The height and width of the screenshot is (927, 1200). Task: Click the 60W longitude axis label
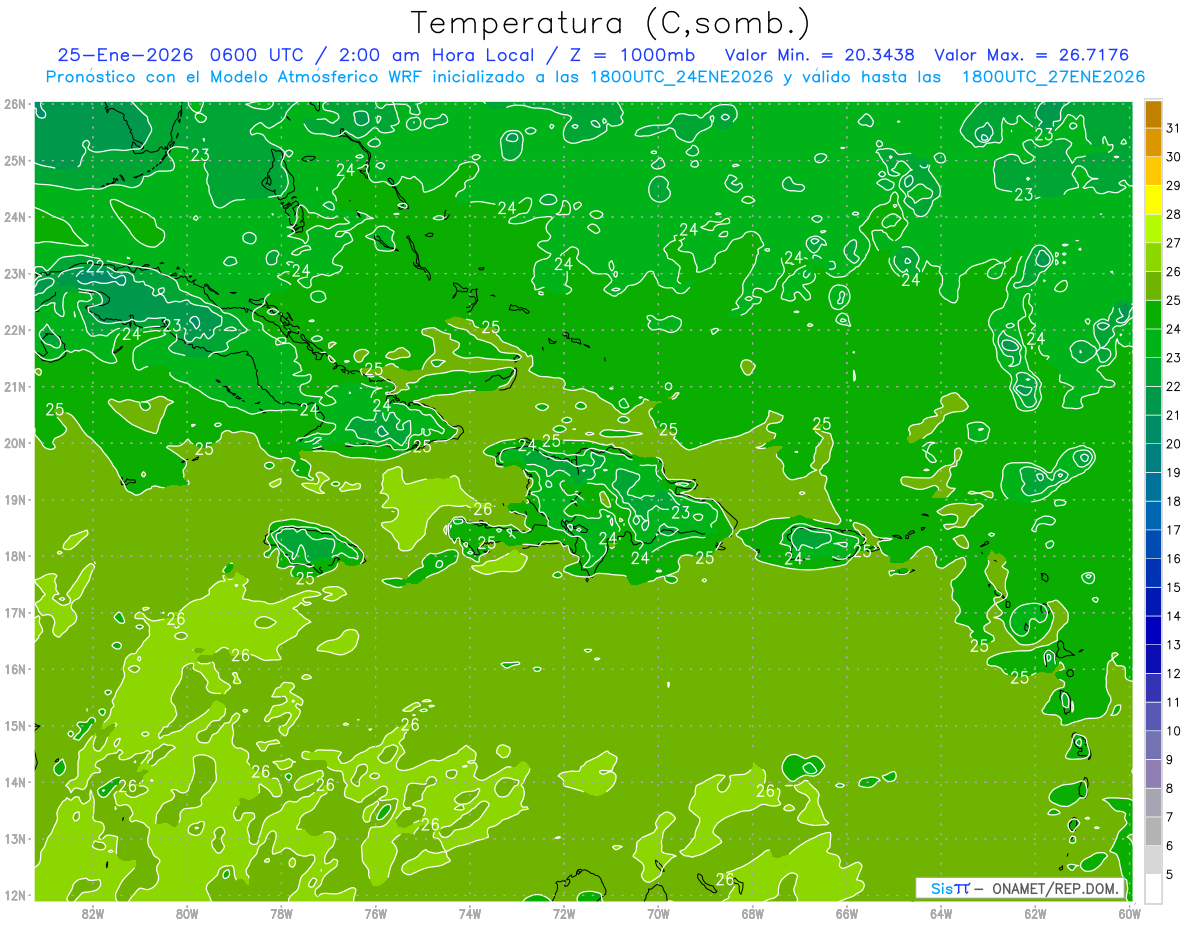click(1130, 913)
